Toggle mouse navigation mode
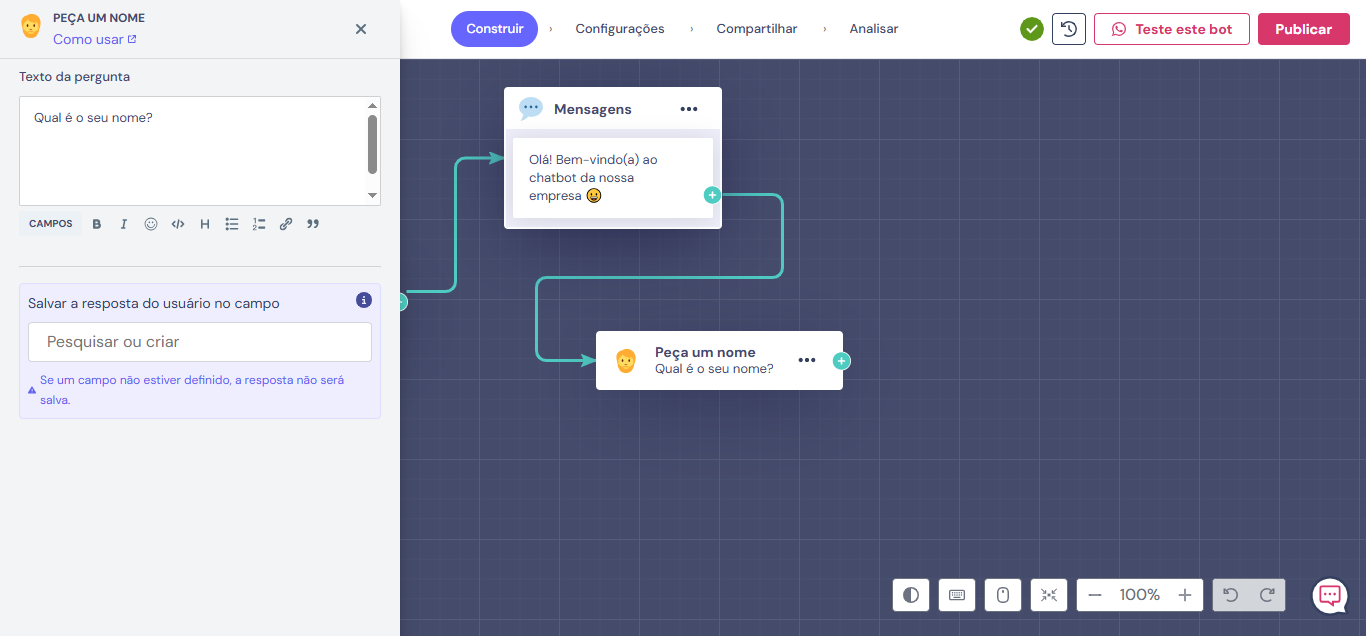1366x636 pixels. click(x=1003, y=595)
